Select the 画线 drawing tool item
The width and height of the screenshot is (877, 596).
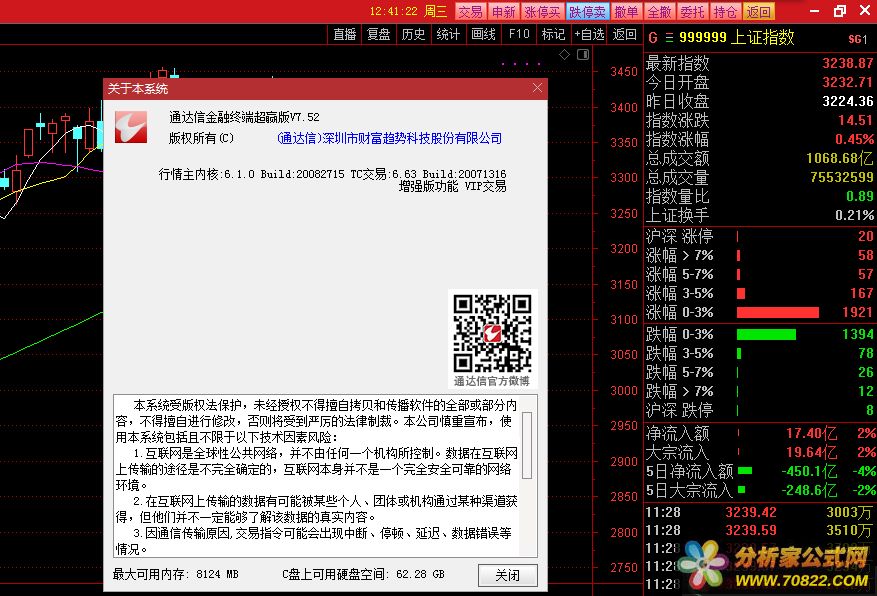tap(483, 35)
